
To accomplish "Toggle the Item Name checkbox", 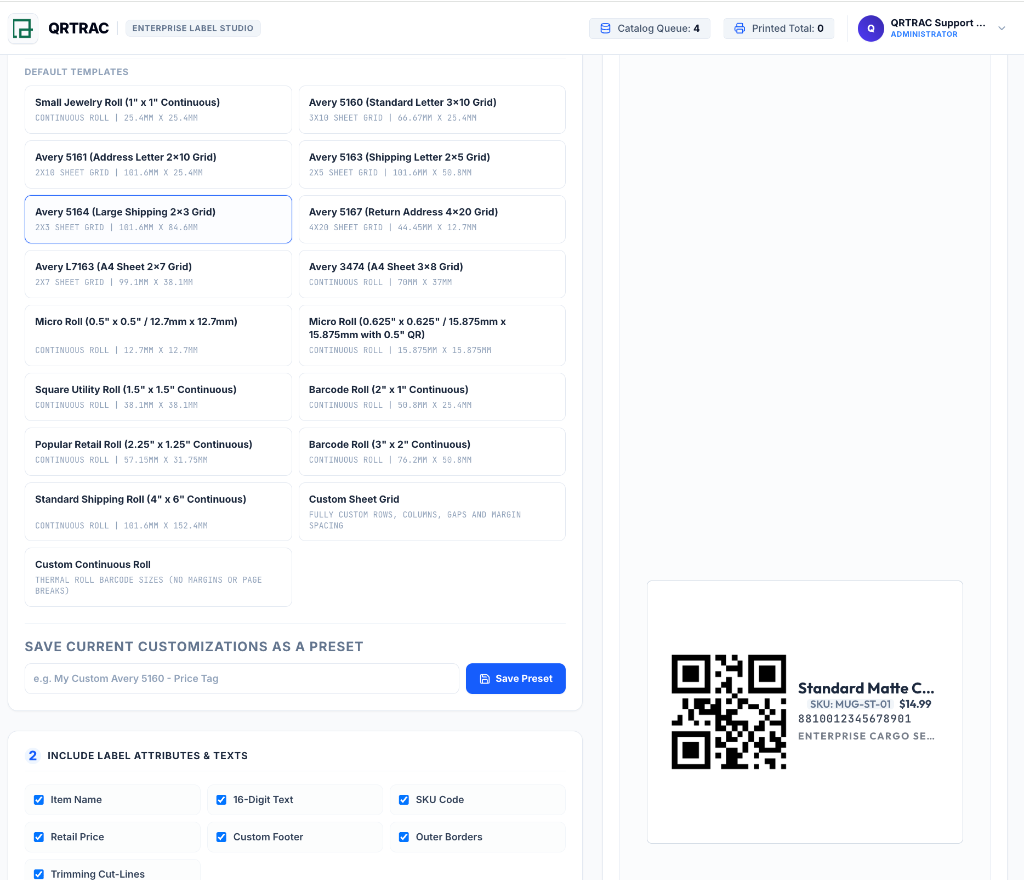I will point(39,800).
